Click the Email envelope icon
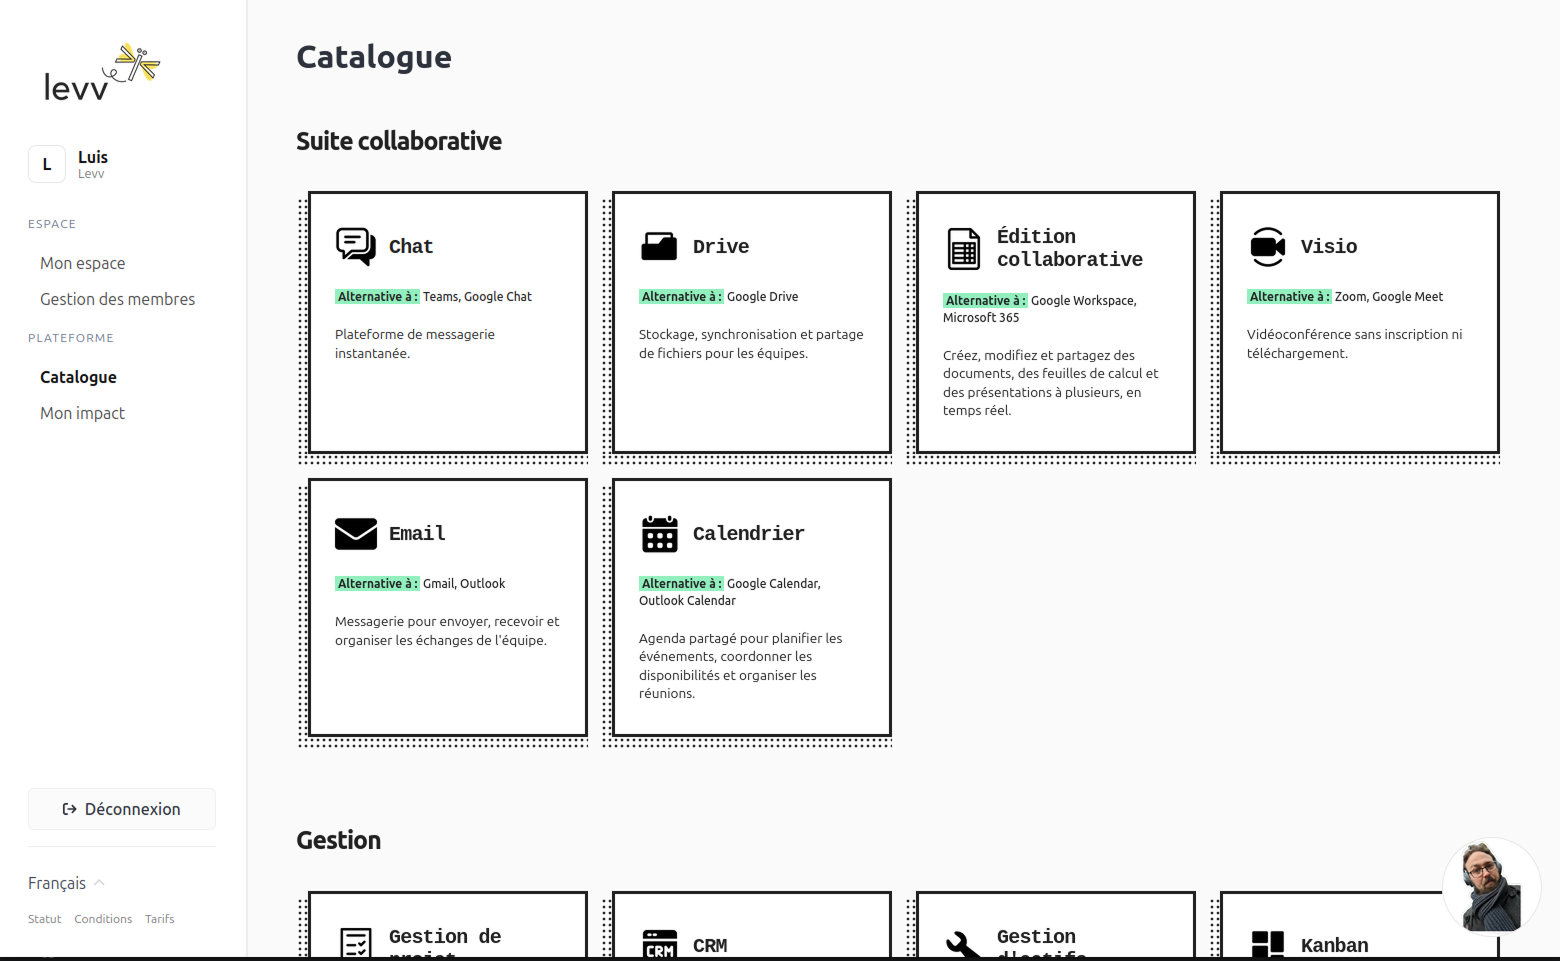The width and height of the screenshot is (1560, 961). (356, 534)
